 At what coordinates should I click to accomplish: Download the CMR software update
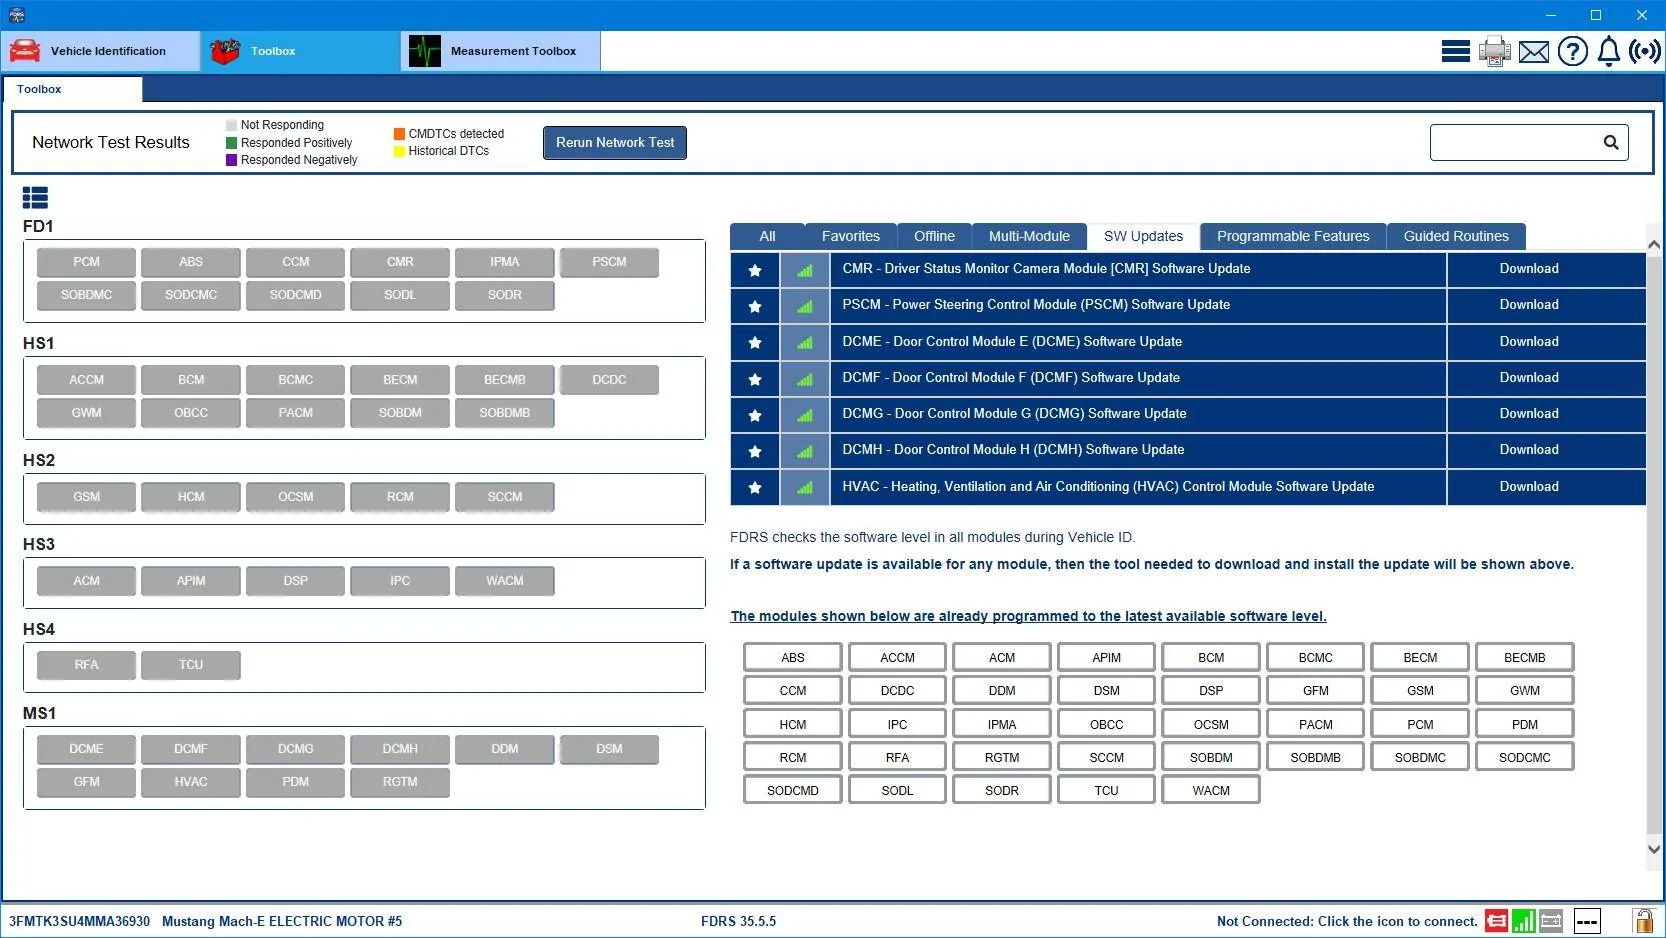1529,269
